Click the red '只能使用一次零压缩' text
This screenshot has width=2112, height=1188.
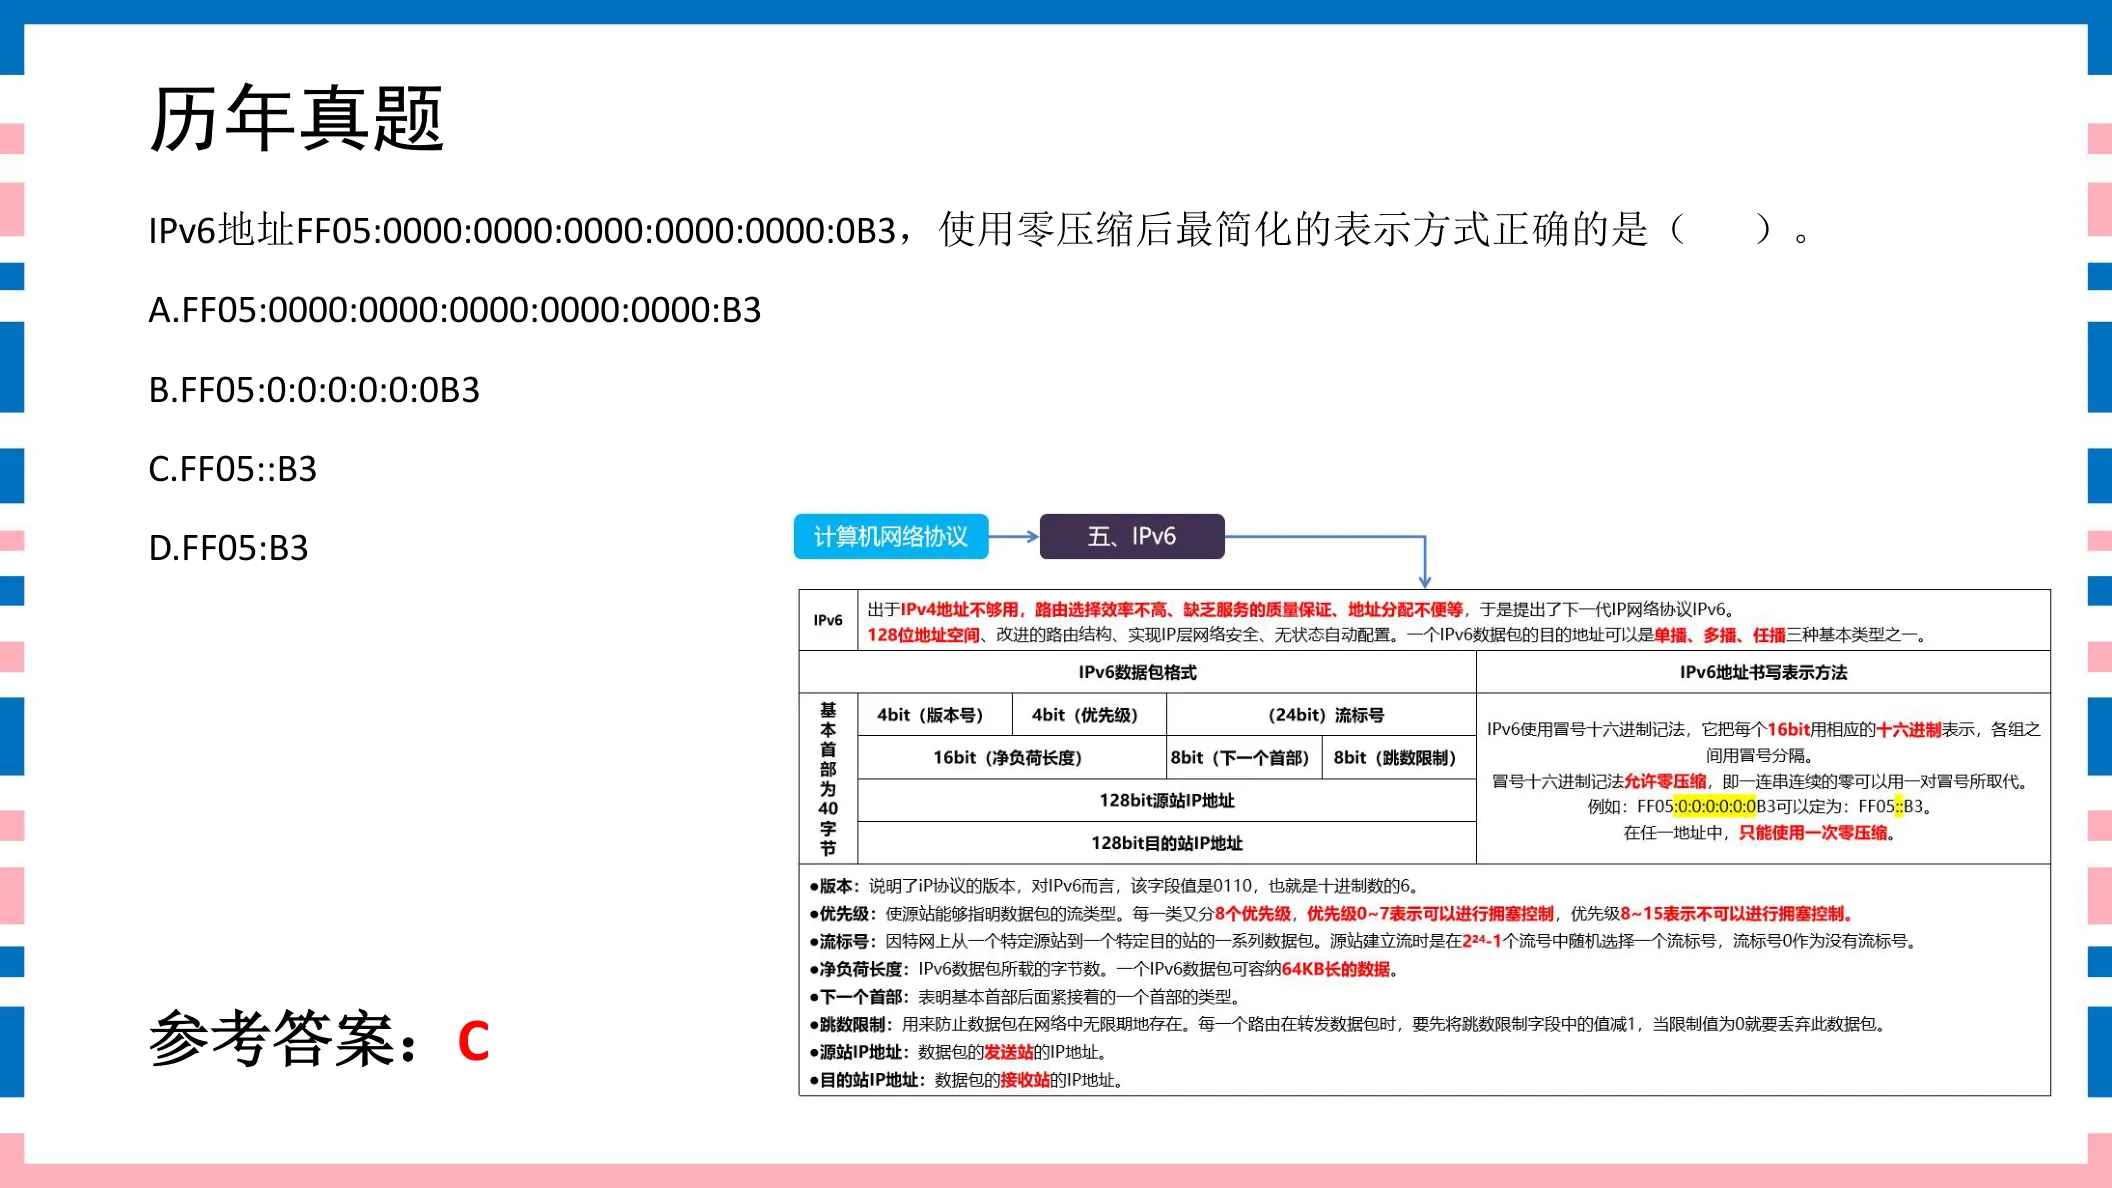tap(1813, 832)
